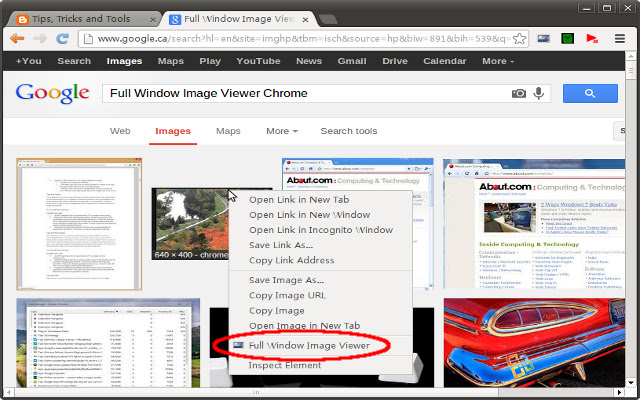Viewport: 640px width, 400px height.
Task: Open the task manager screenshot thumbnail
Action: point(108,343)
